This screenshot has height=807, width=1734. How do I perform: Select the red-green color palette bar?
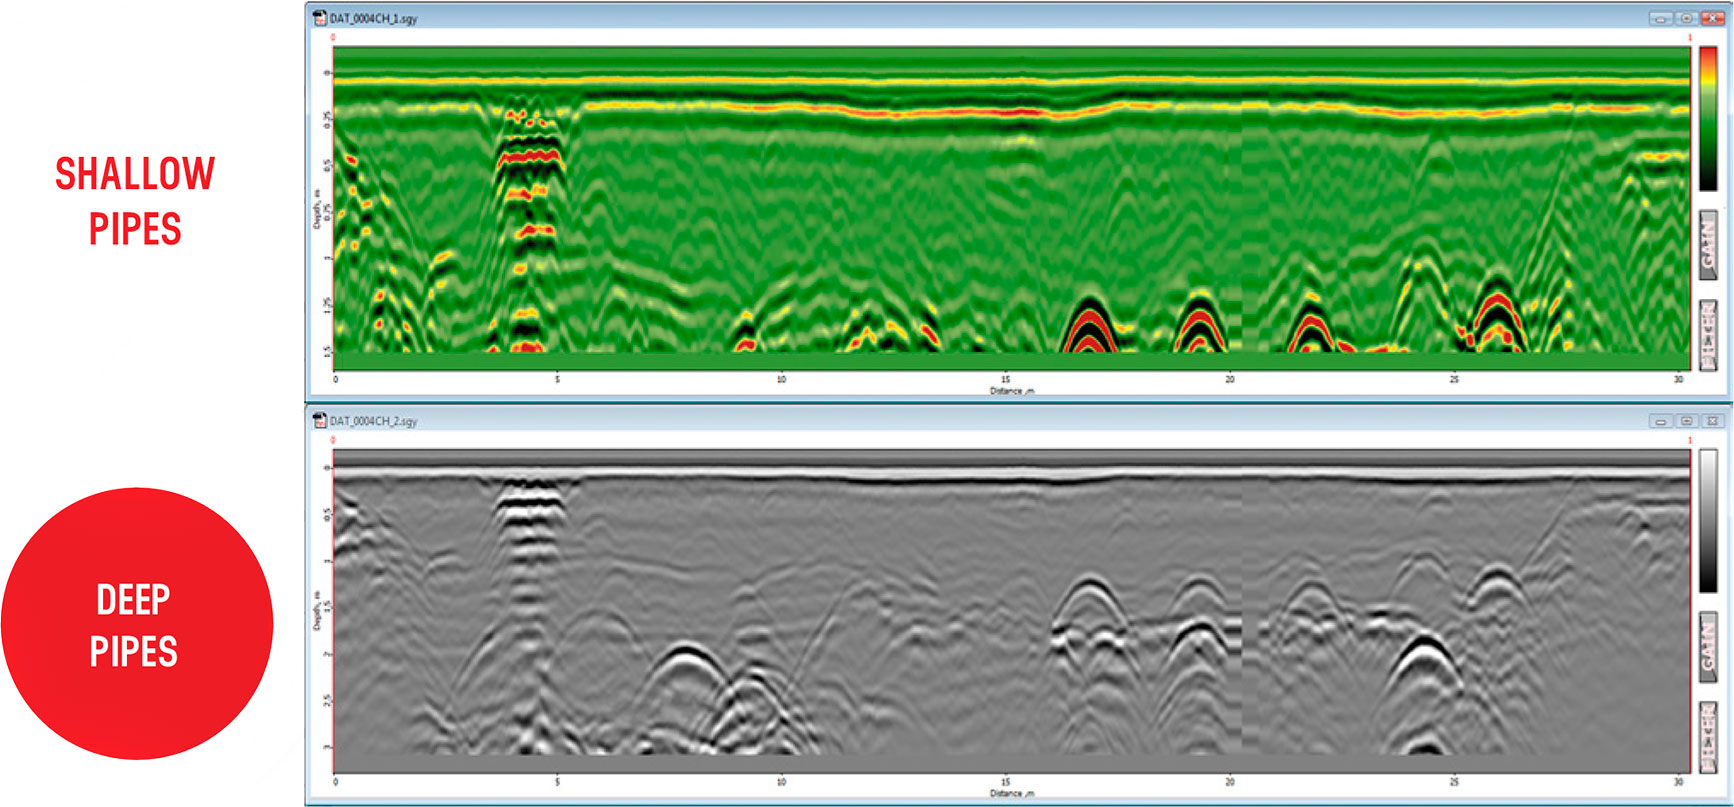(1708, 118)
